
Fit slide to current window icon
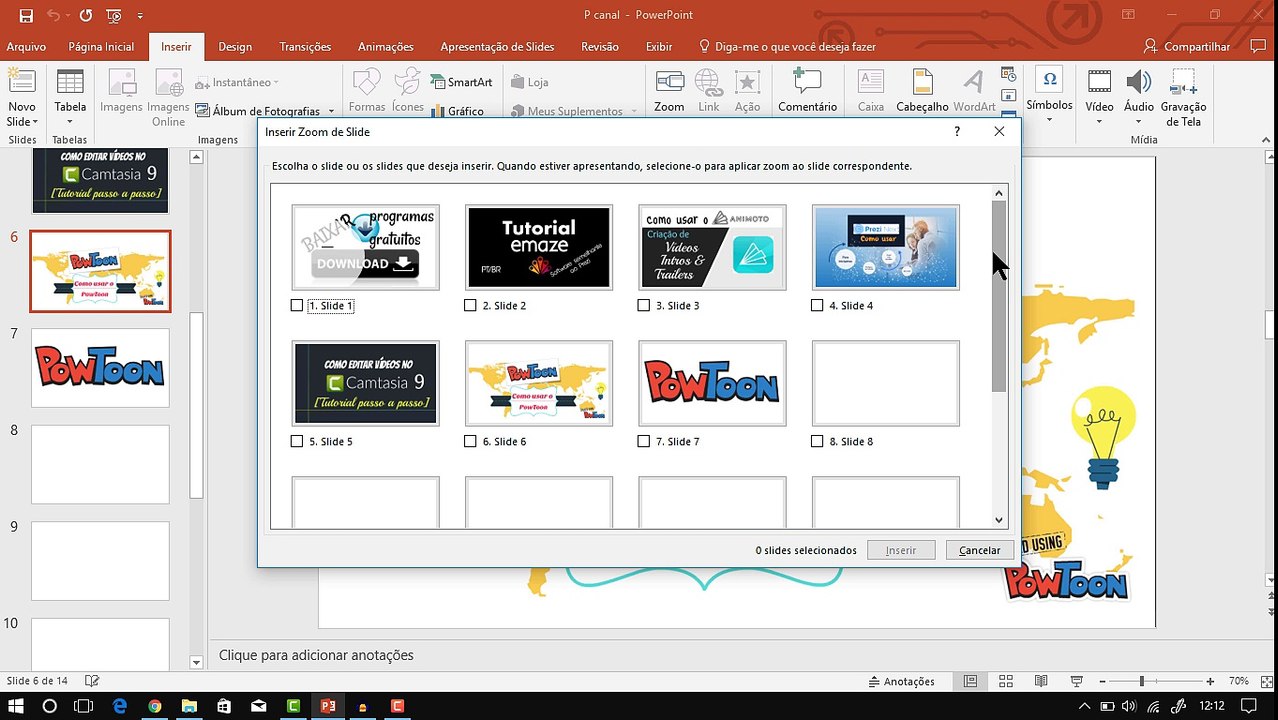pos(1267,681)
